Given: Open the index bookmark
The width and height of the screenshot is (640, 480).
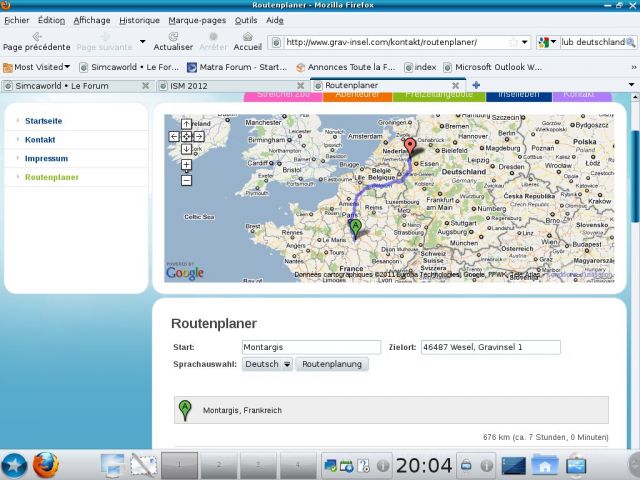Looking at the screenshot, I should point(420,67).
